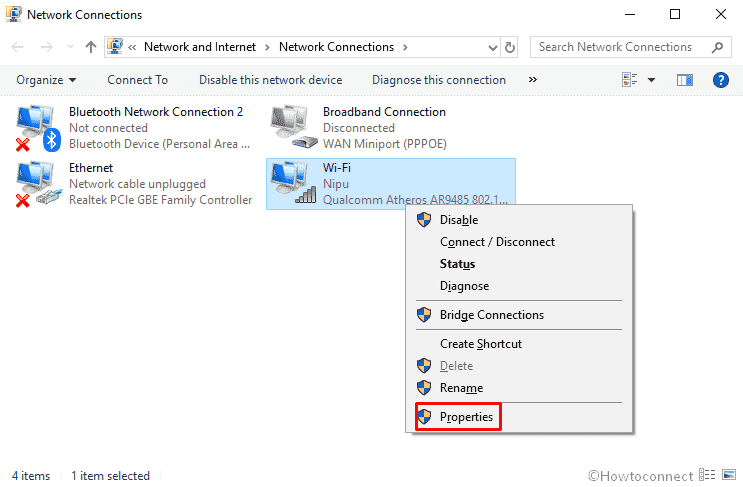Switch to details view in status bar

pos(707,475)
